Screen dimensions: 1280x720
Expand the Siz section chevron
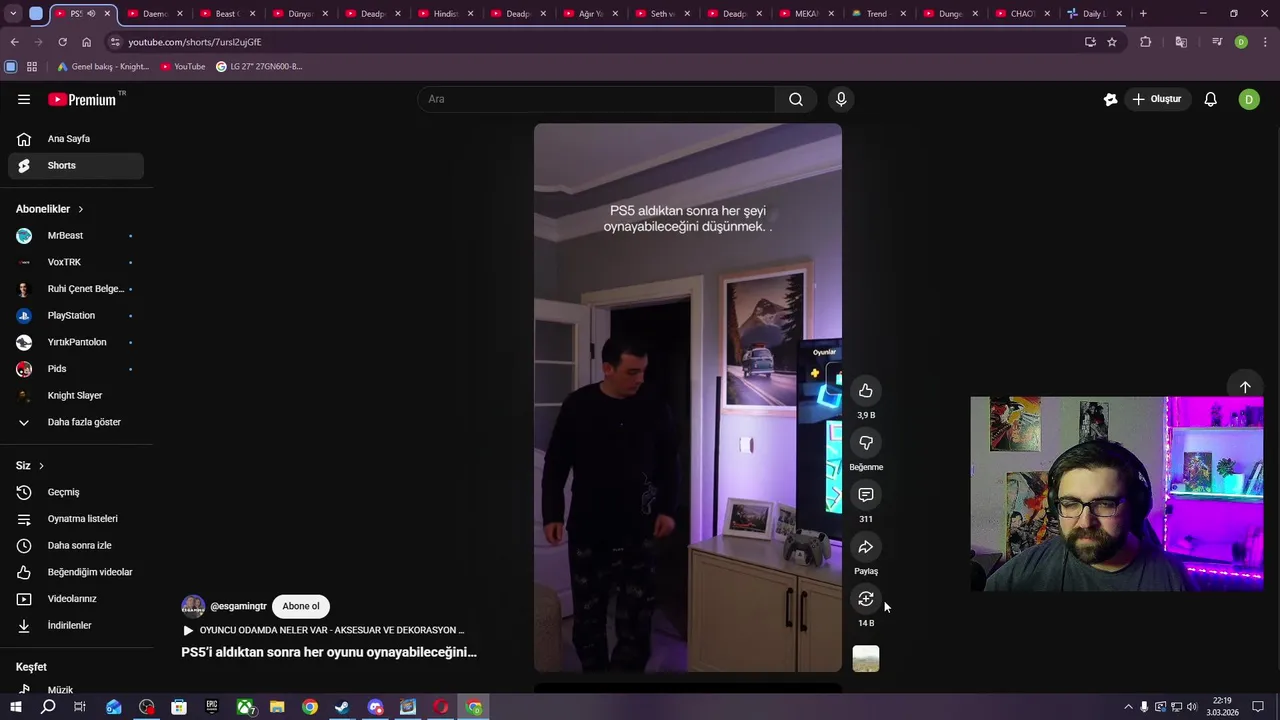pyautogui.click(x=41, y=466)
